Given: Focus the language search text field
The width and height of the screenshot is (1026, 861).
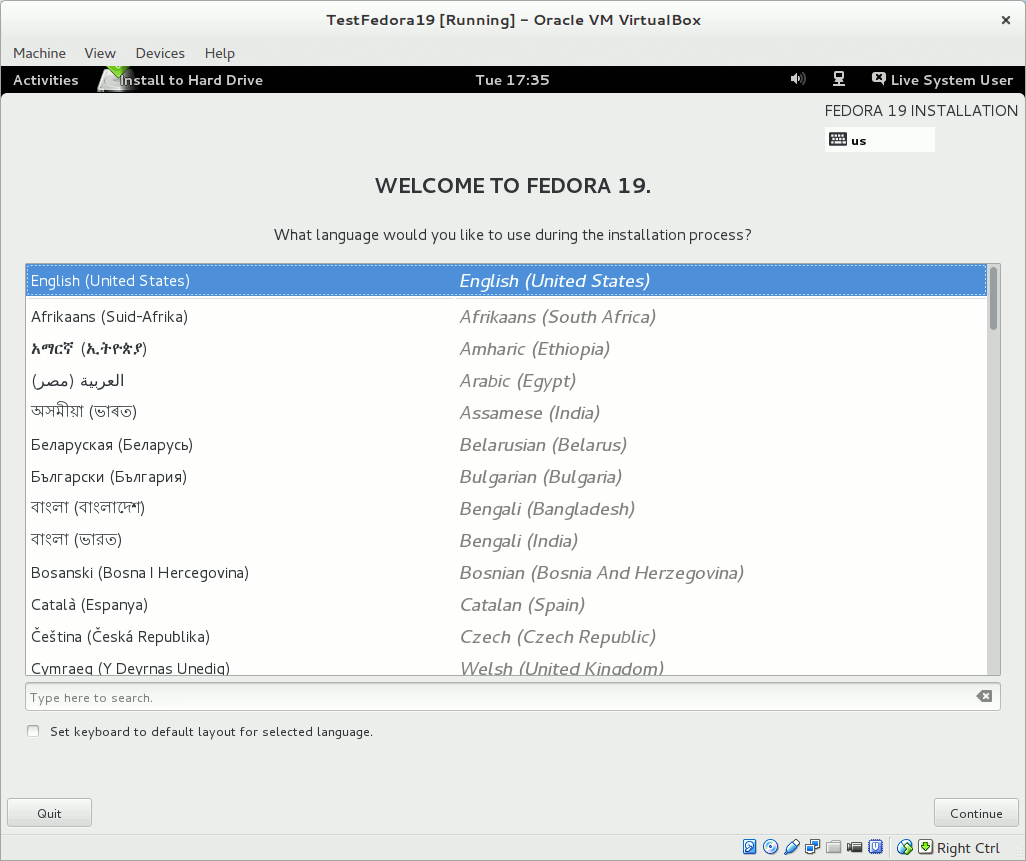Looking at the screenshot, I should point(500,697).
